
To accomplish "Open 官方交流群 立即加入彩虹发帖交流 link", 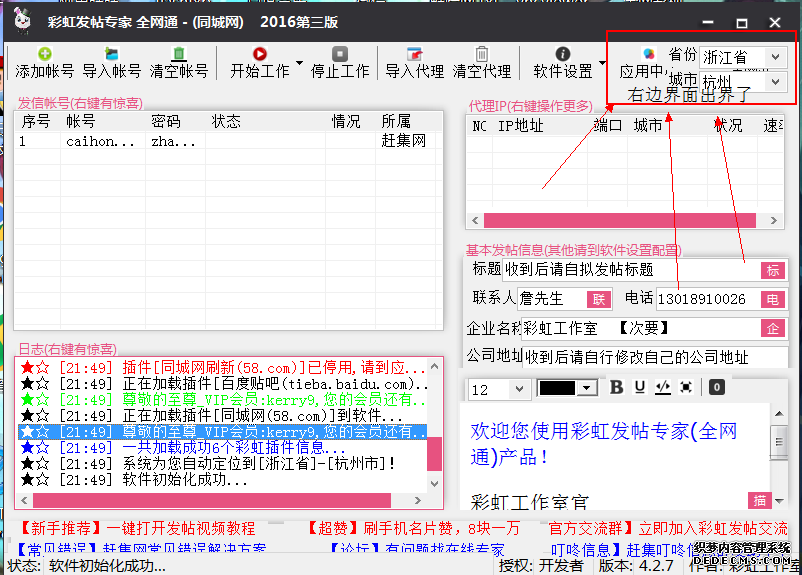I will (x=668, y=528).
